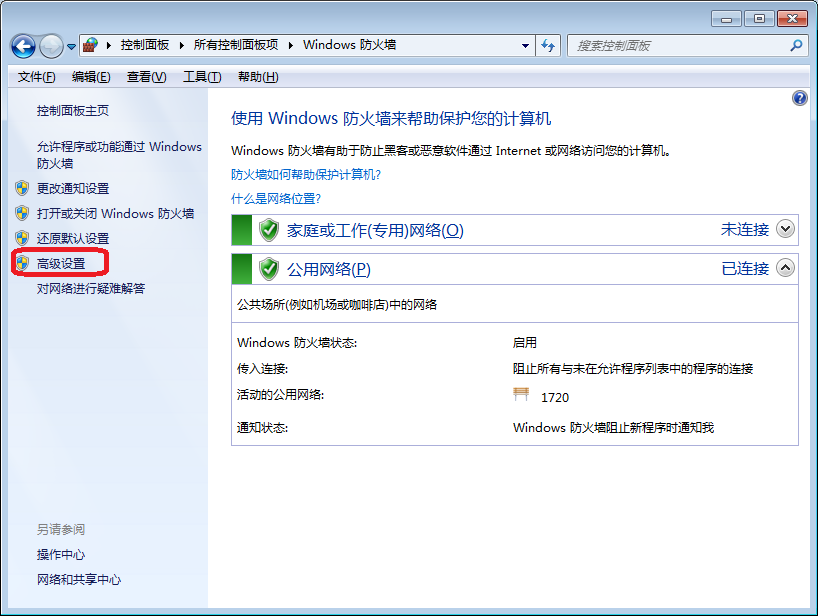This screenshot has width=818, height=616.
Task: Maximize the firewall window
Action: pyautogui.click(x=760, y=19)
